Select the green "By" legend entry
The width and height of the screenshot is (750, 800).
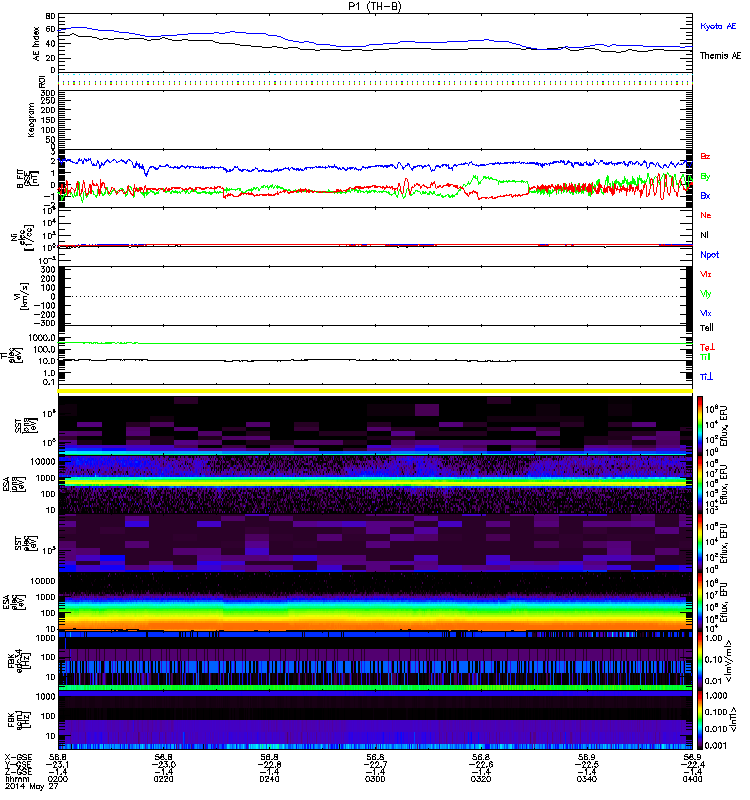click(x=705, y=176)
